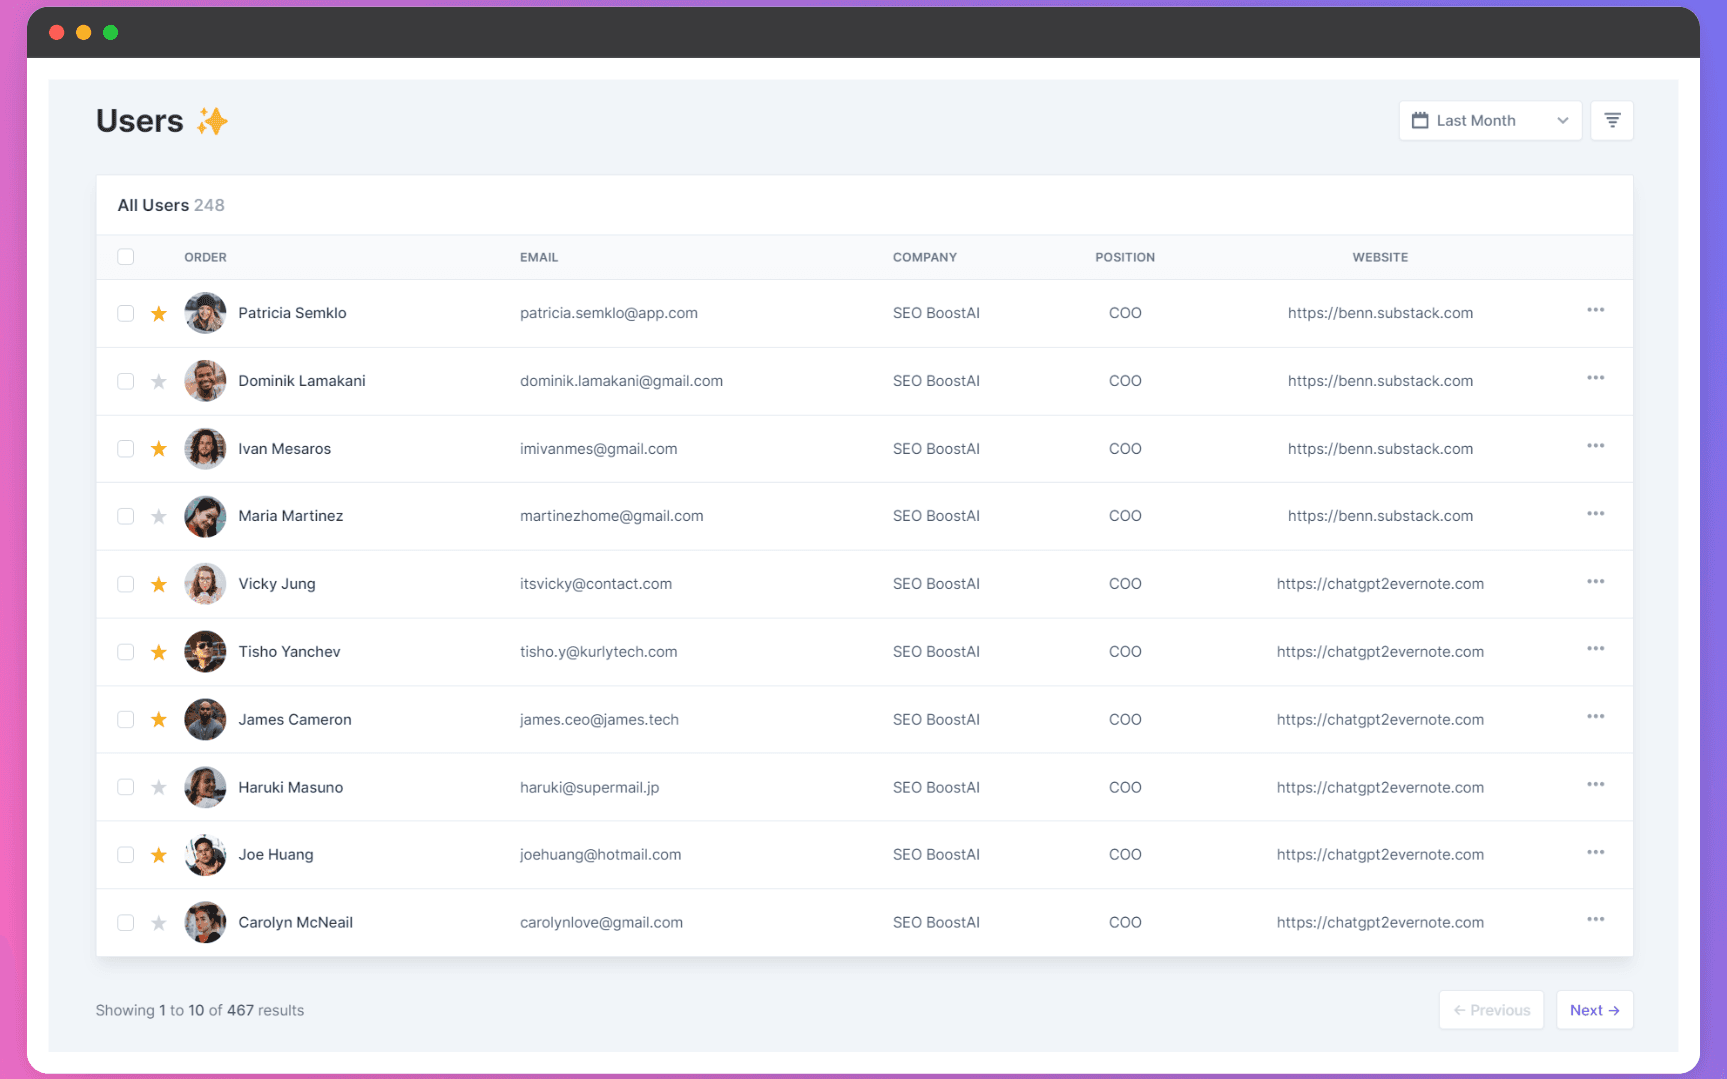
Task: Select all users with the header checkbox
Action: (x=125, y=257)
